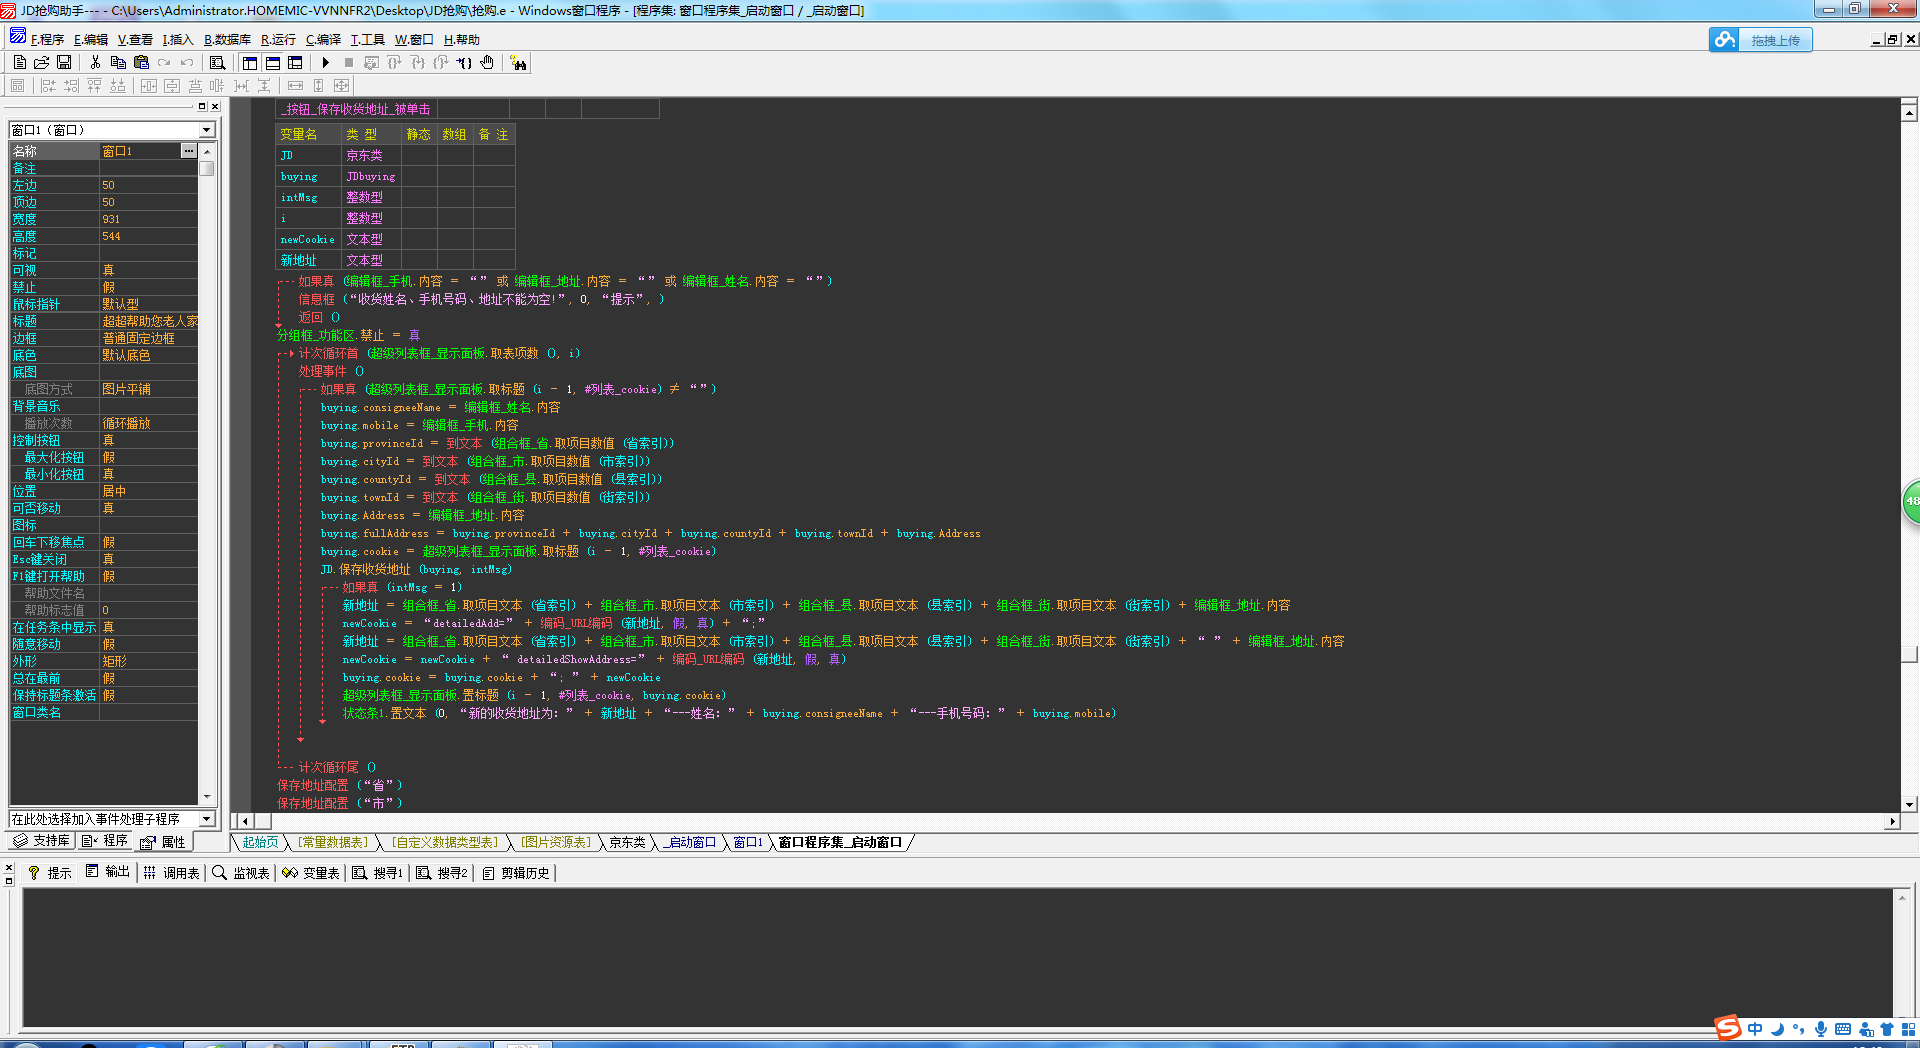This screenshot has height=1048, width=1920.
Task: Switch to the 窗口1 document tab
Action: (748, 843)
